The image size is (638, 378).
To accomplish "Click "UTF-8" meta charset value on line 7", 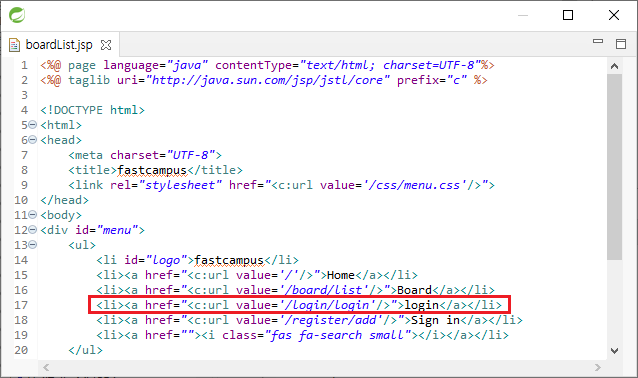I will point(191,155).
